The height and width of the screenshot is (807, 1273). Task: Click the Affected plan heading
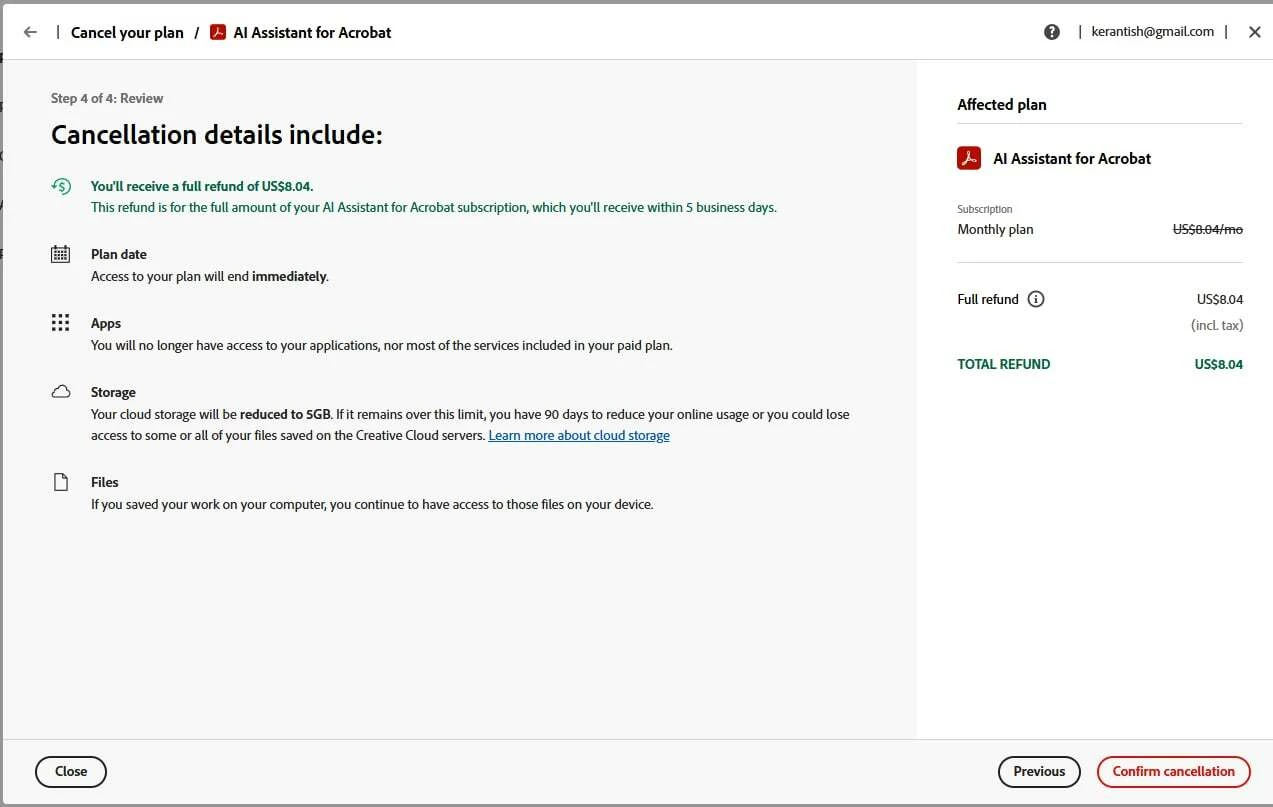coord(1002,105)
